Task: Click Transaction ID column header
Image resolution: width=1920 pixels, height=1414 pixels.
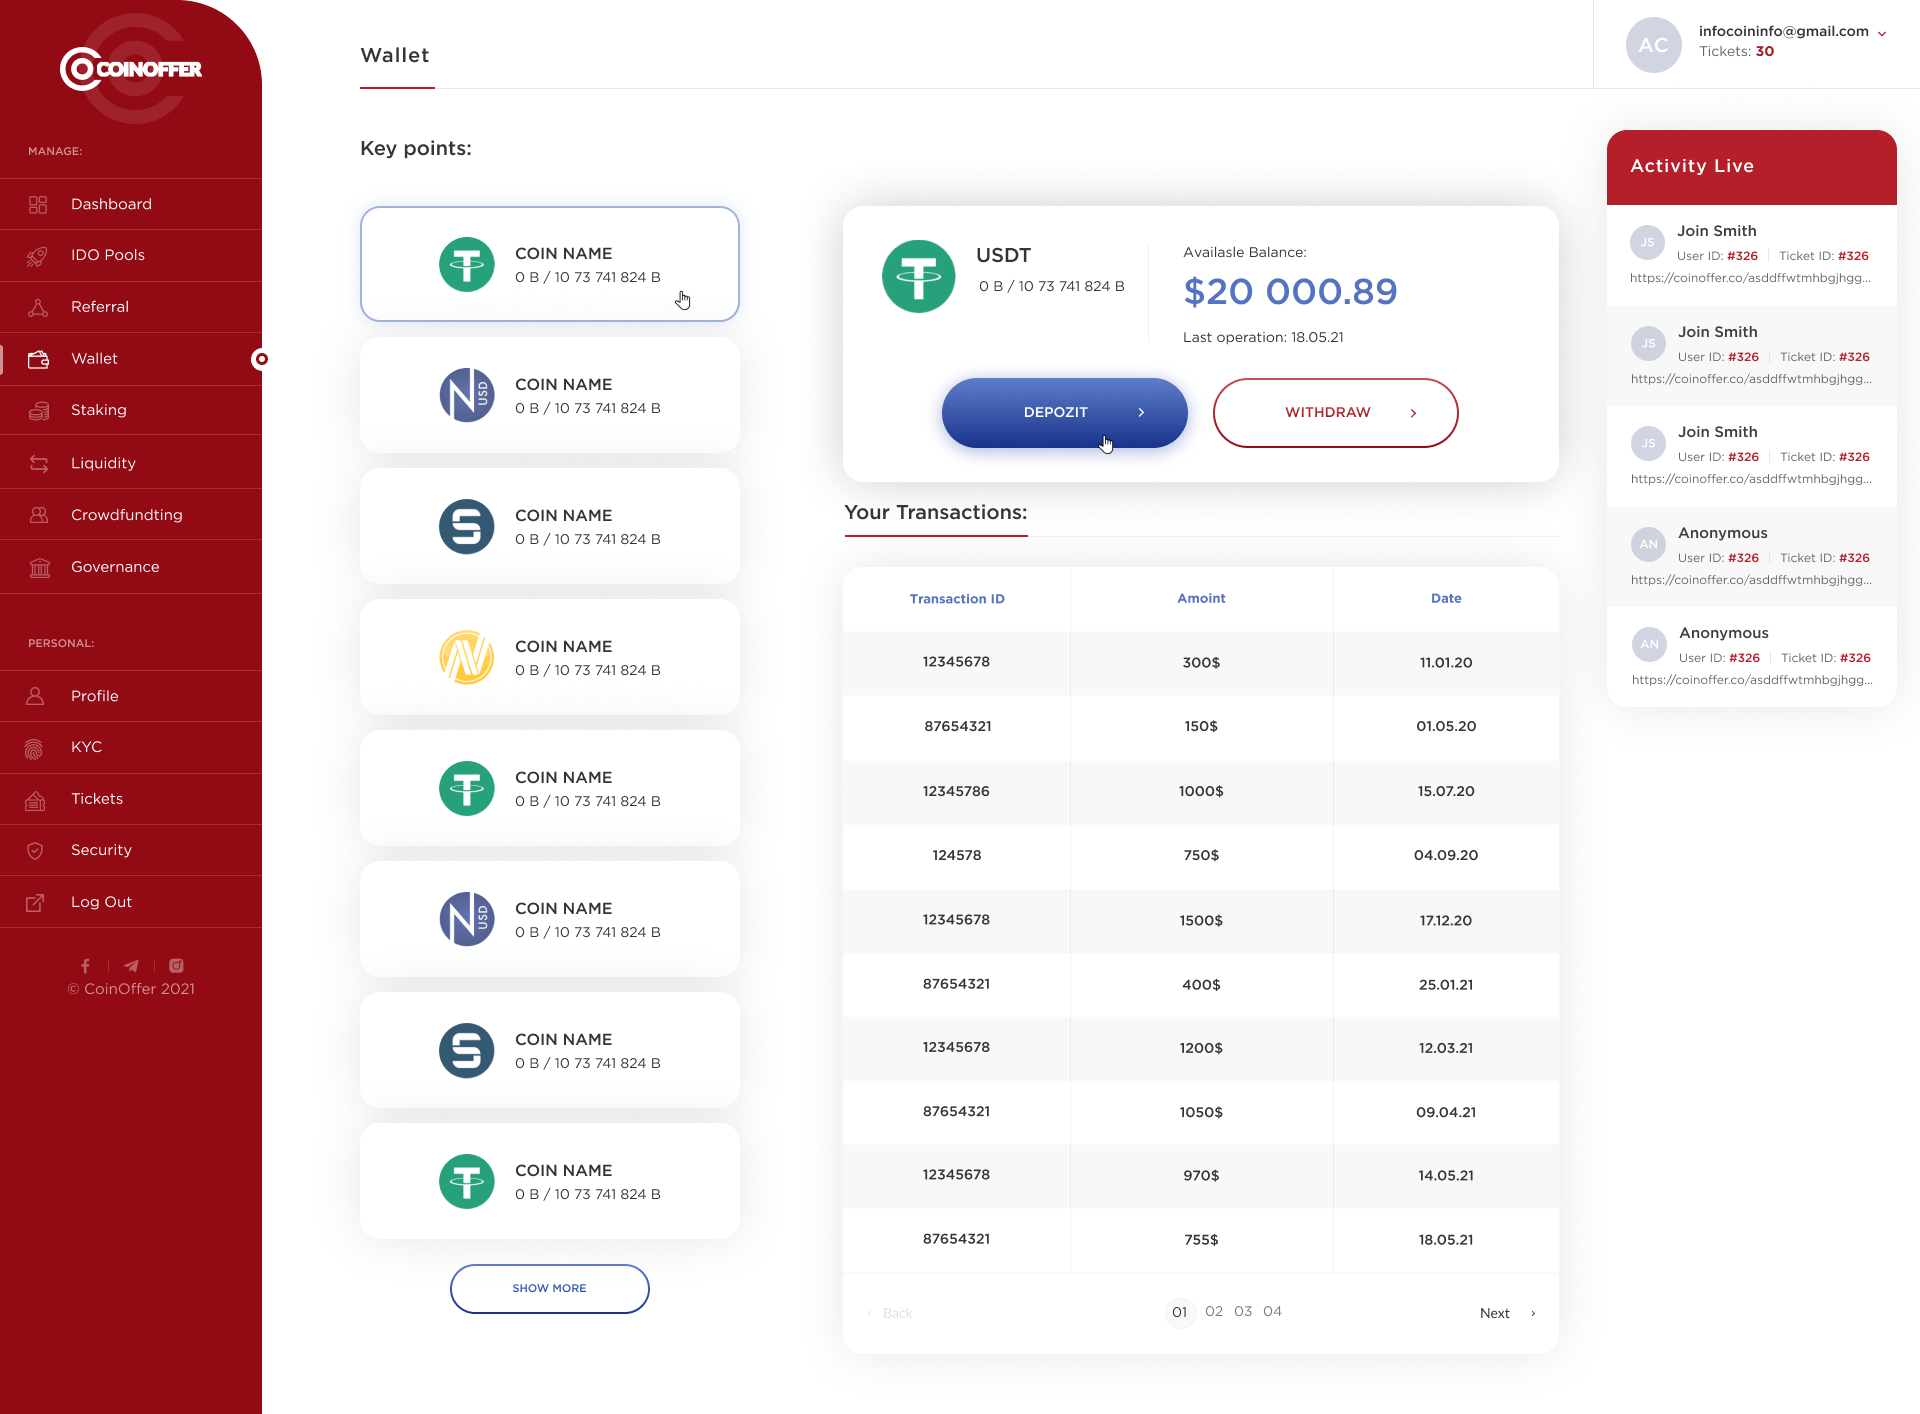Action: pos(957,599)
